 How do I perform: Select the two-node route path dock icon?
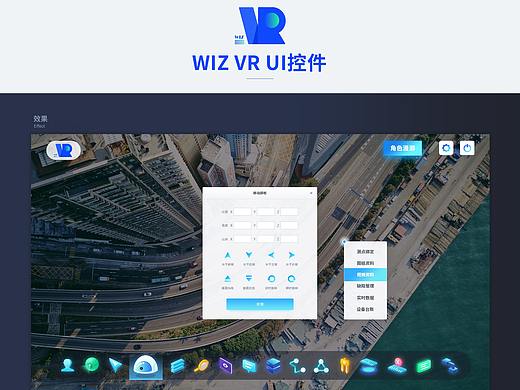click(297, 366)
